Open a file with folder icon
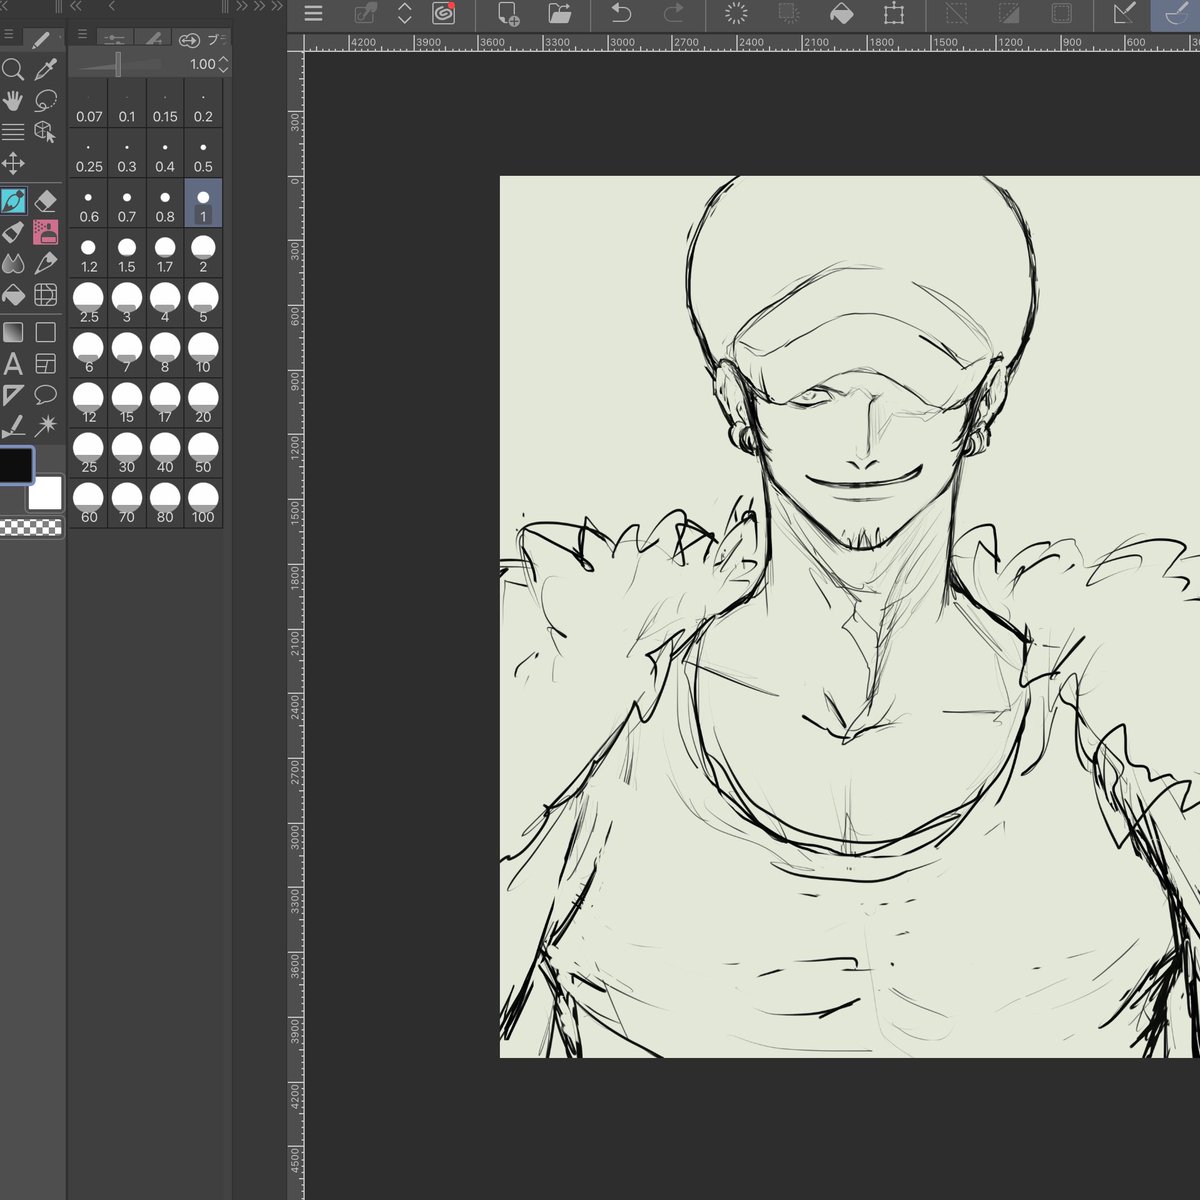Viewport: 1200px width, 1200px height. pos(560,14)
